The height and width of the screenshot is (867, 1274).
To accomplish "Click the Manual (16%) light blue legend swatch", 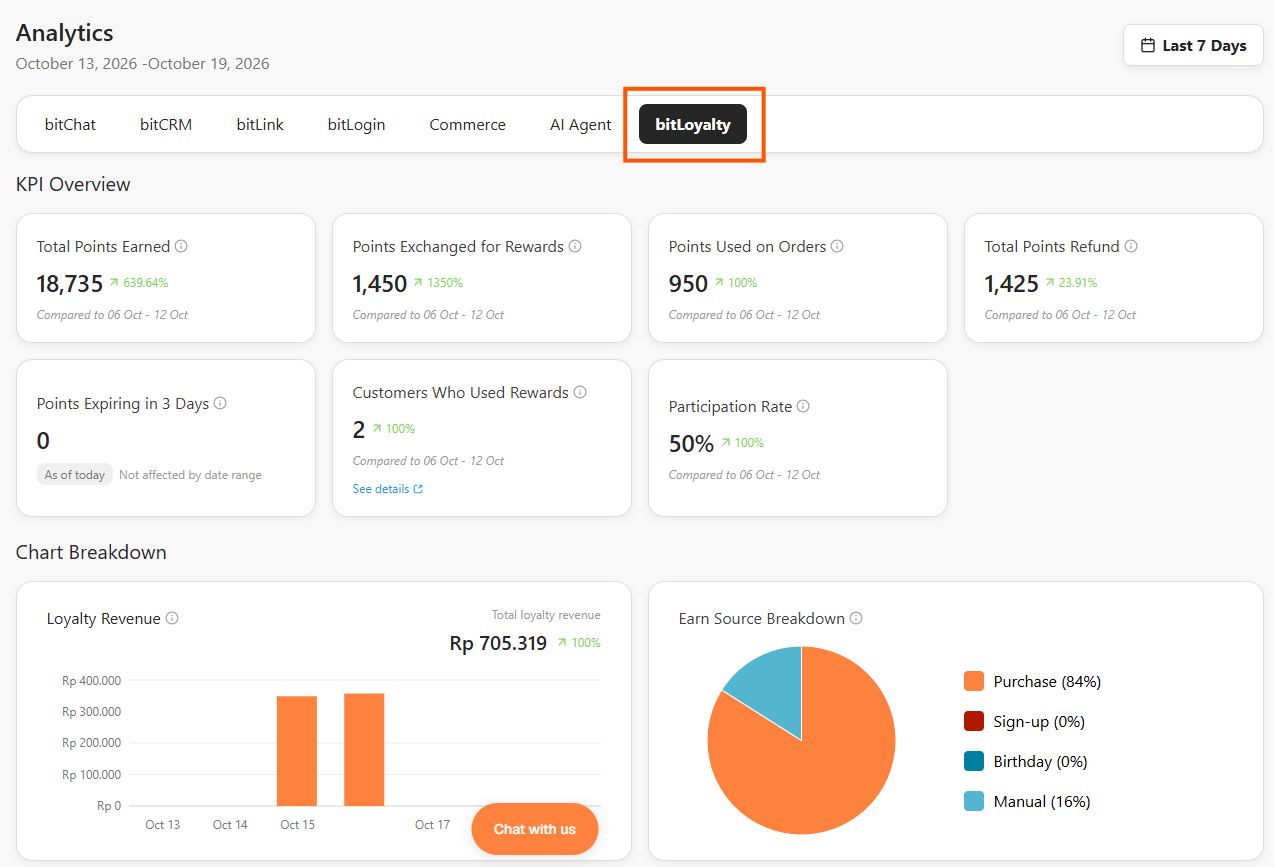I will [974, 801].
